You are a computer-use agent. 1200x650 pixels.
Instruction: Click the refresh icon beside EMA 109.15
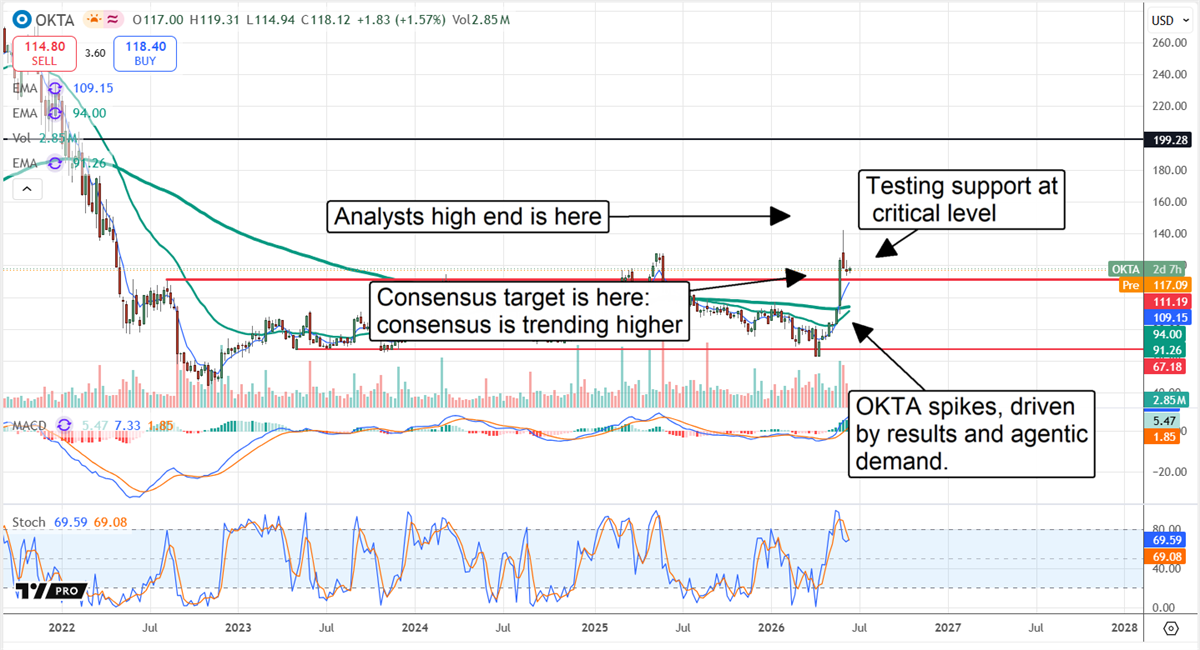coord(56,88)
